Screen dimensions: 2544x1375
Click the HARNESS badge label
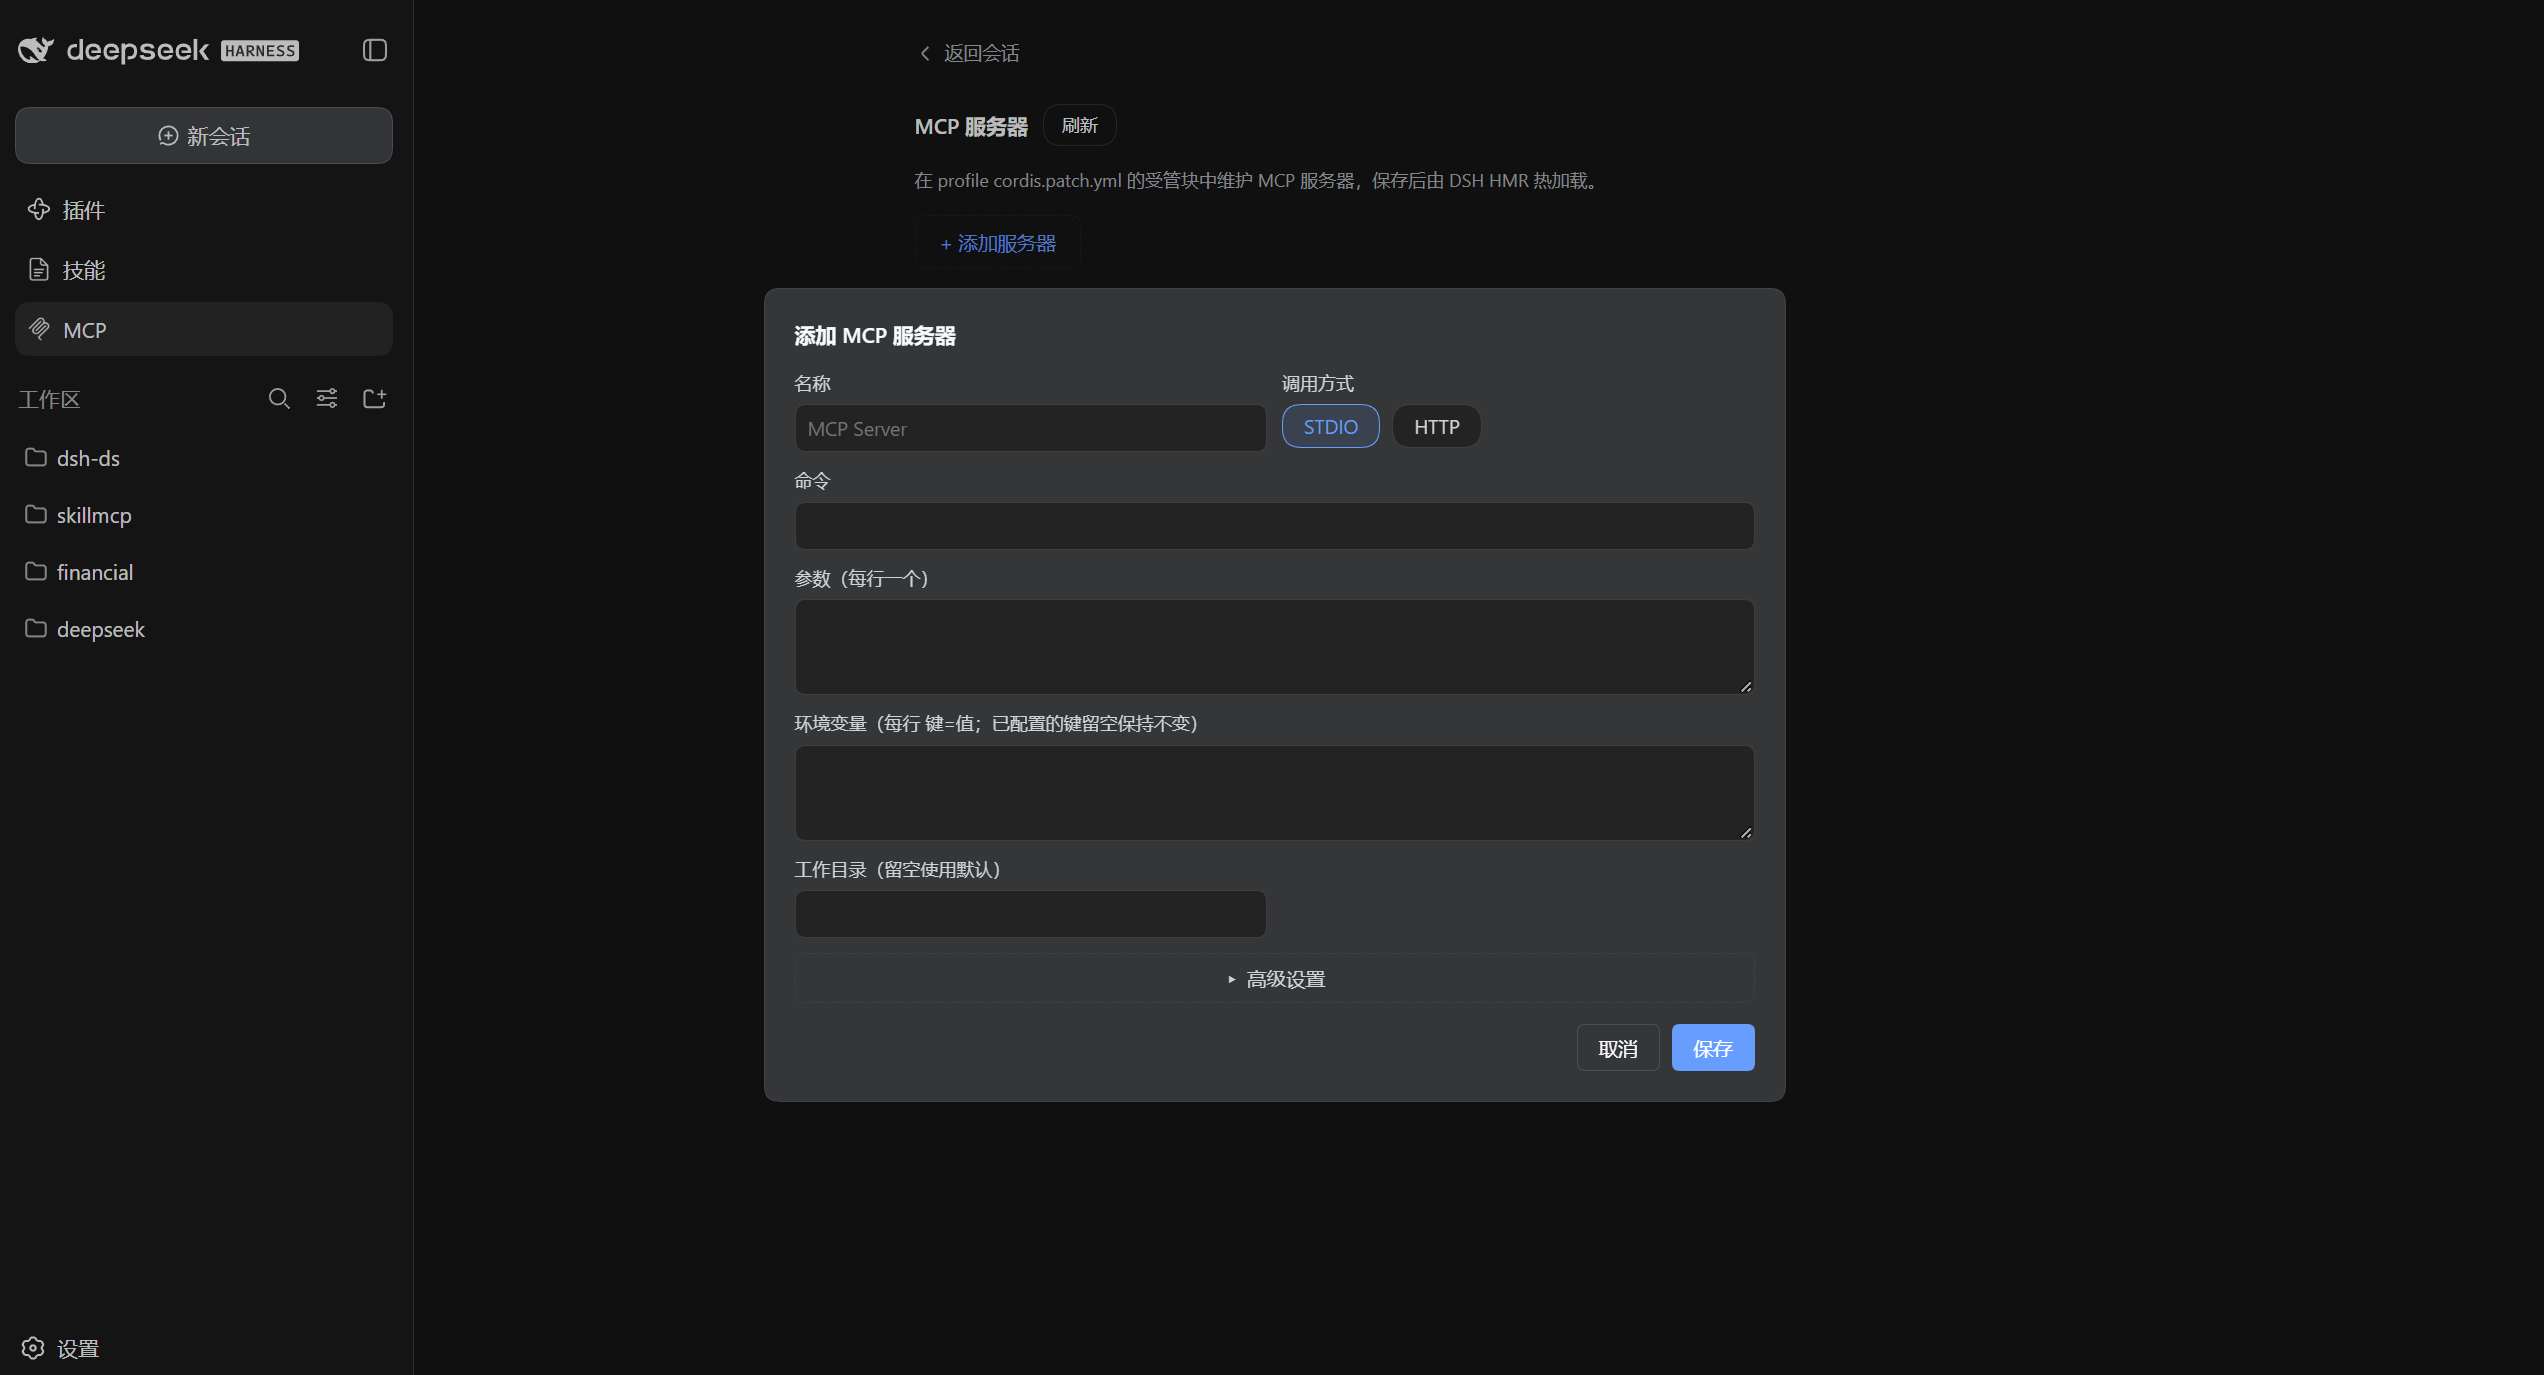click(260, 51)
